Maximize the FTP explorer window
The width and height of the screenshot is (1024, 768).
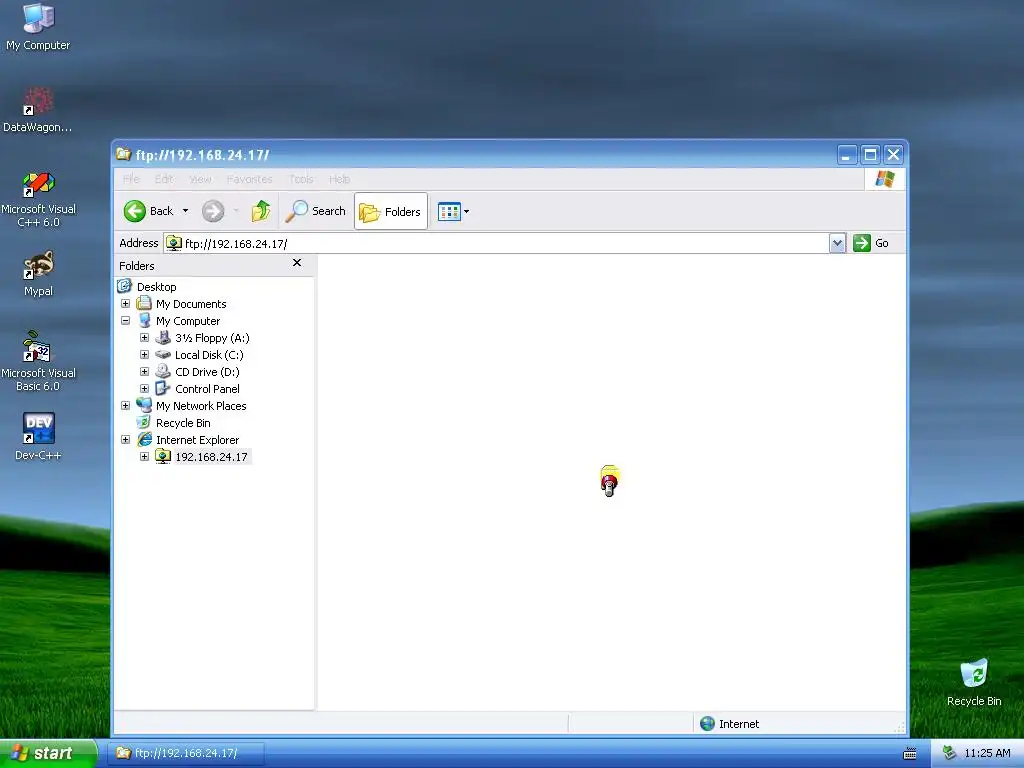870,155
